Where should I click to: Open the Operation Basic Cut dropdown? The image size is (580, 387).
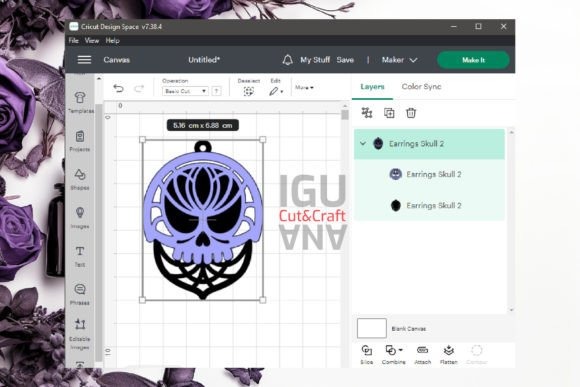185,91
